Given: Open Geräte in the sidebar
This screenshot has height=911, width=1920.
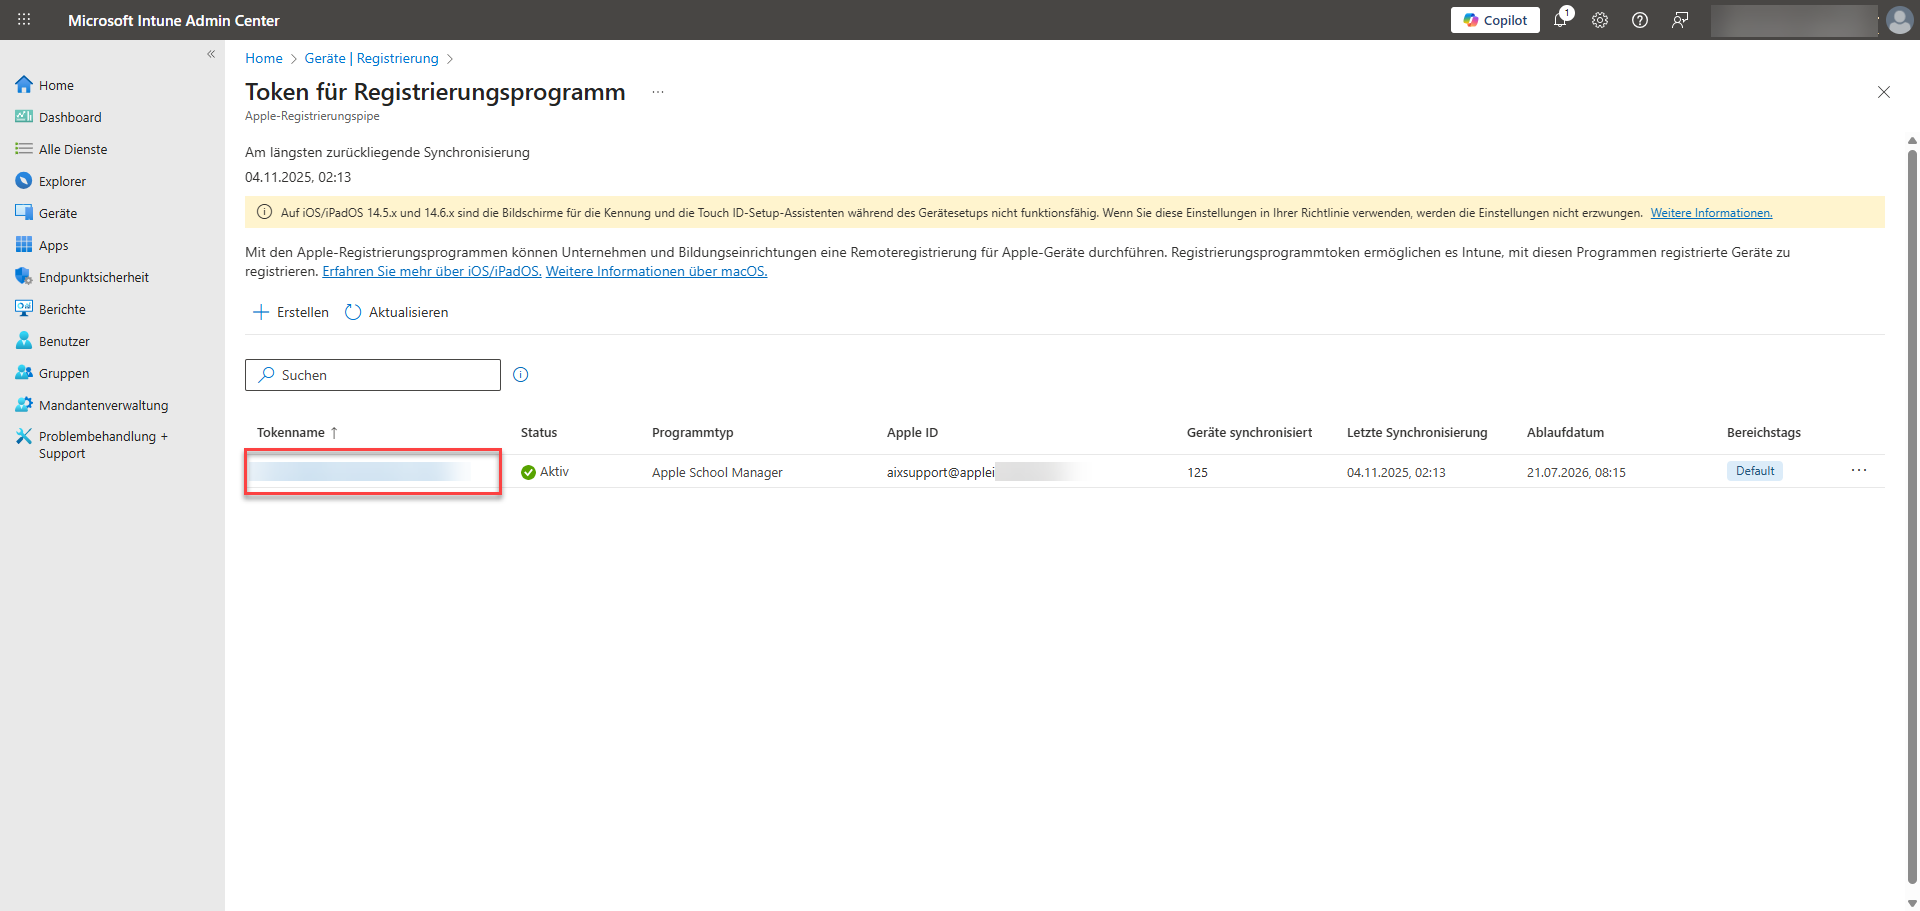Looking at the screenshot, I should tap(58, 213).
